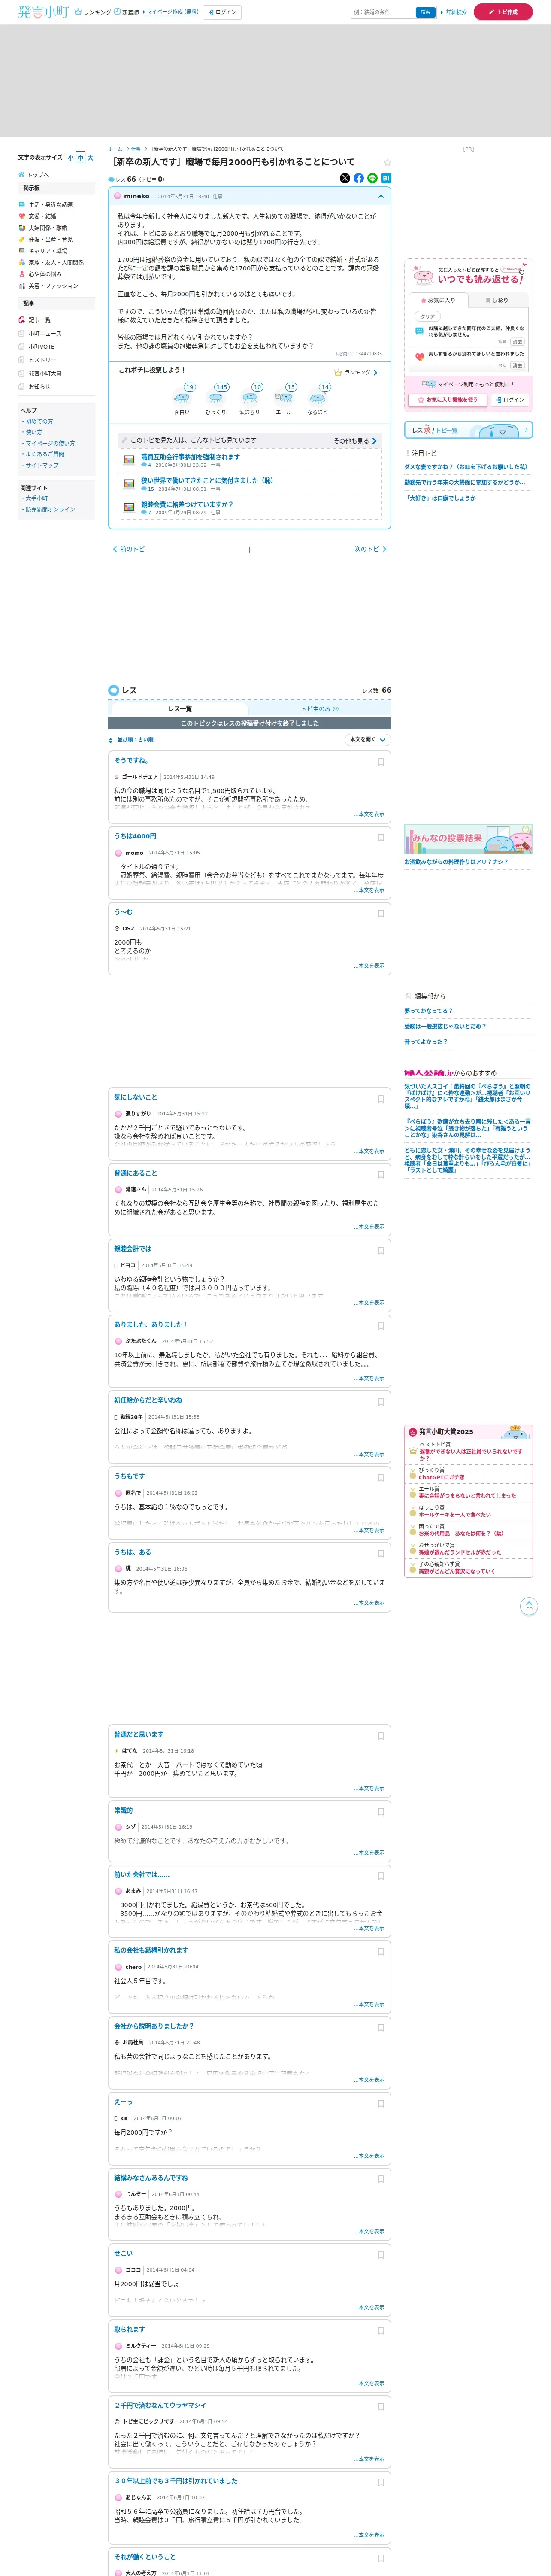Click the search keyword input field
This screenshot has height=2576, width=551.
(383, 12)
